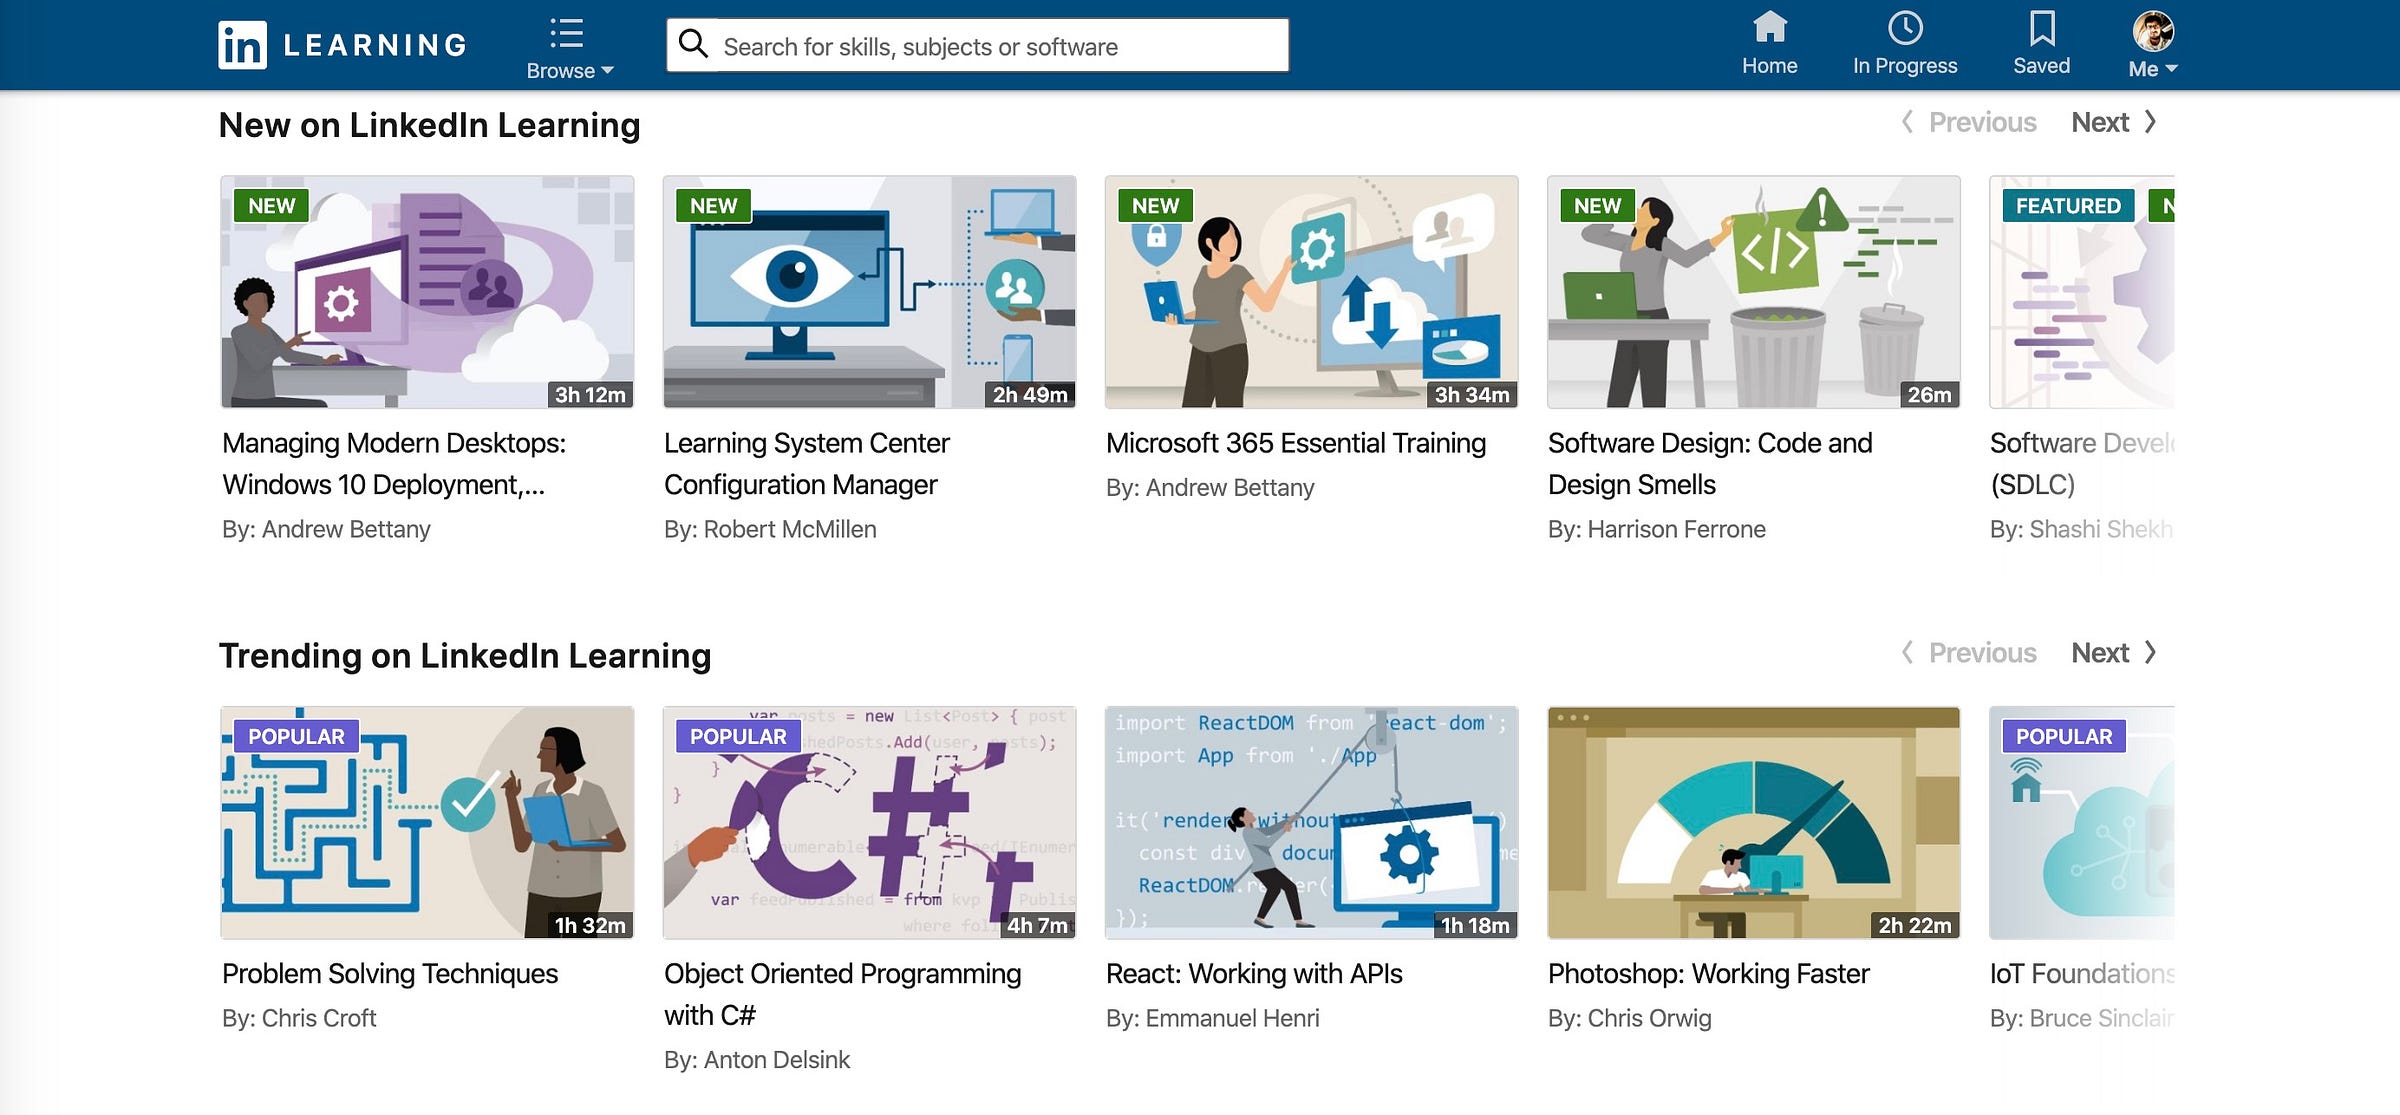This screenshot has width=2400, height=1115.
Task: Open Microsoft 365 Essential Training thumbnail
Action: click(x=1311, y=292)
